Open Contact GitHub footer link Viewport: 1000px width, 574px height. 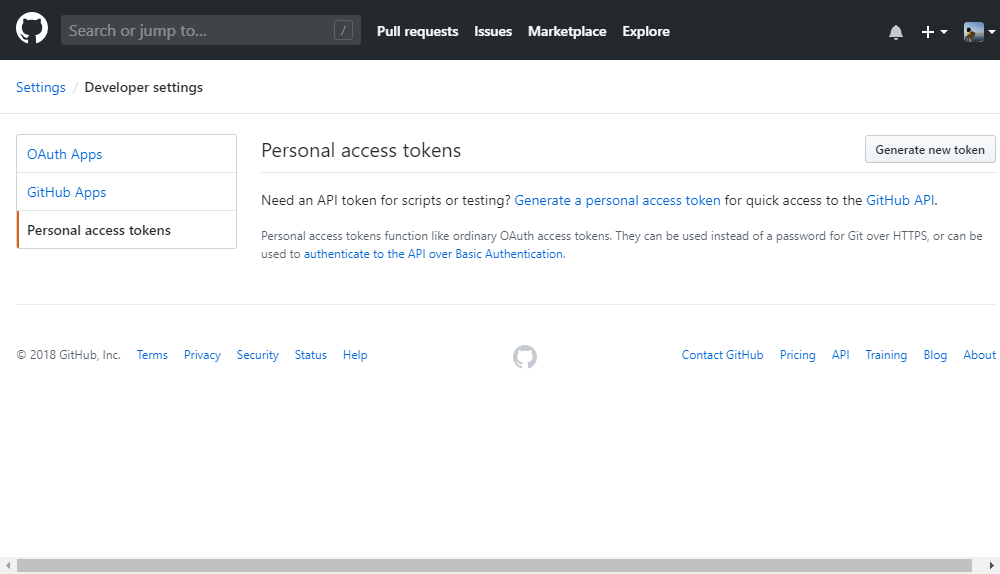point(722,355)
